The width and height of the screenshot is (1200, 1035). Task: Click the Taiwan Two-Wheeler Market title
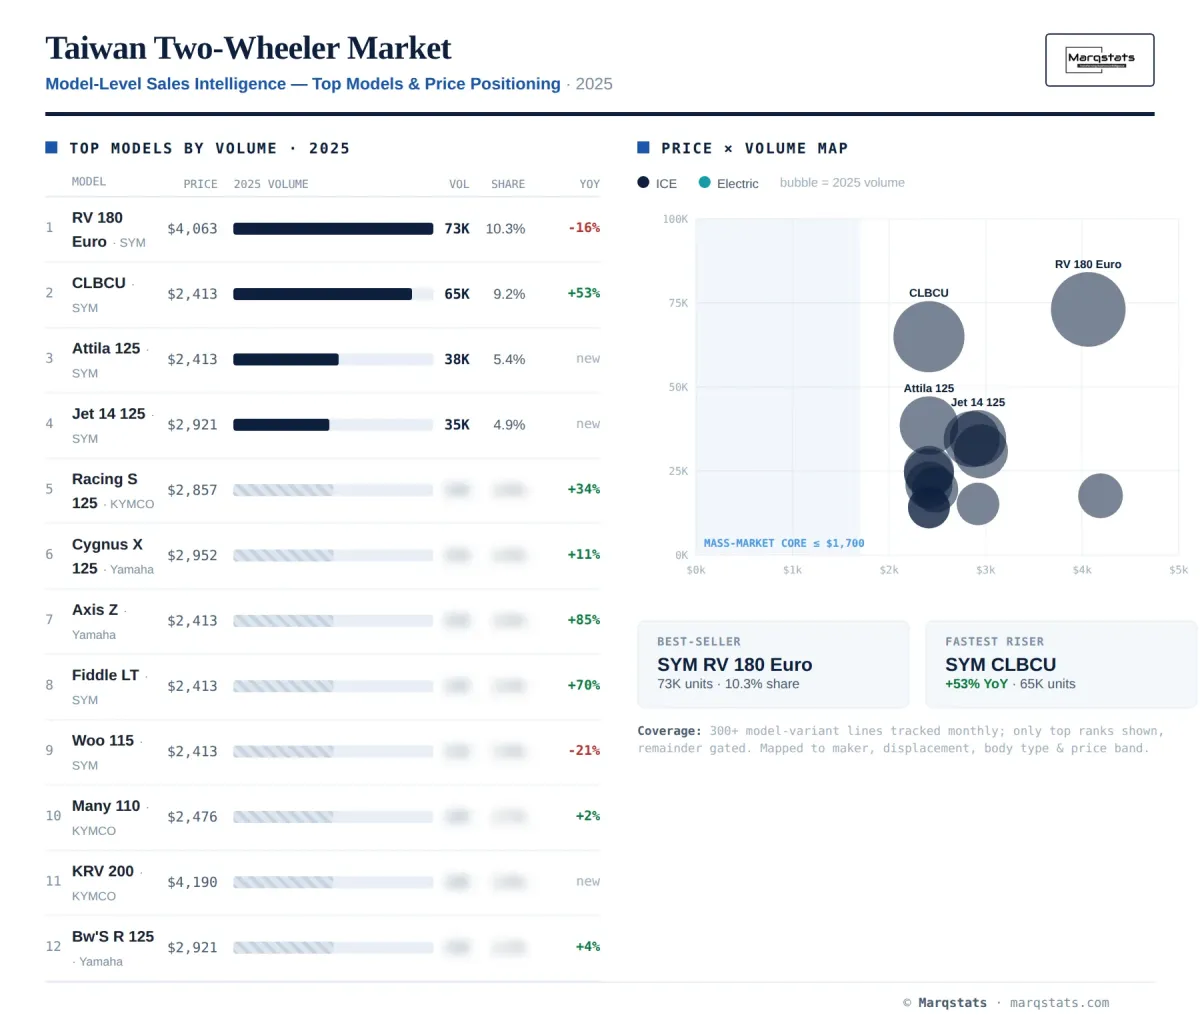click(248, 48)
